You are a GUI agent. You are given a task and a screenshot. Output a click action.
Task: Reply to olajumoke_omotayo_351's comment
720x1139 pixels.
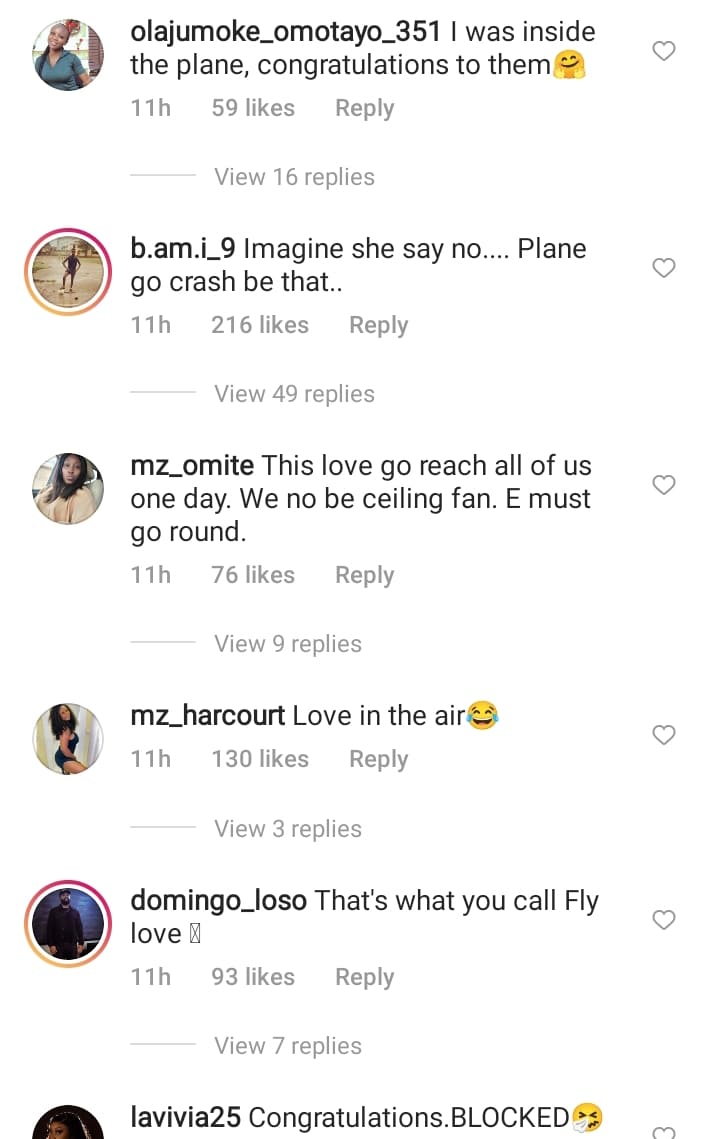click(x=364, y=108)
